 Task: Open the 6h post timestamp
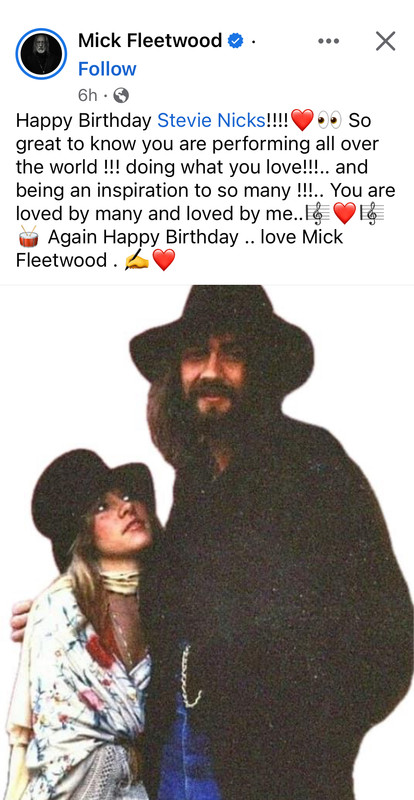(x=87, y=95)
